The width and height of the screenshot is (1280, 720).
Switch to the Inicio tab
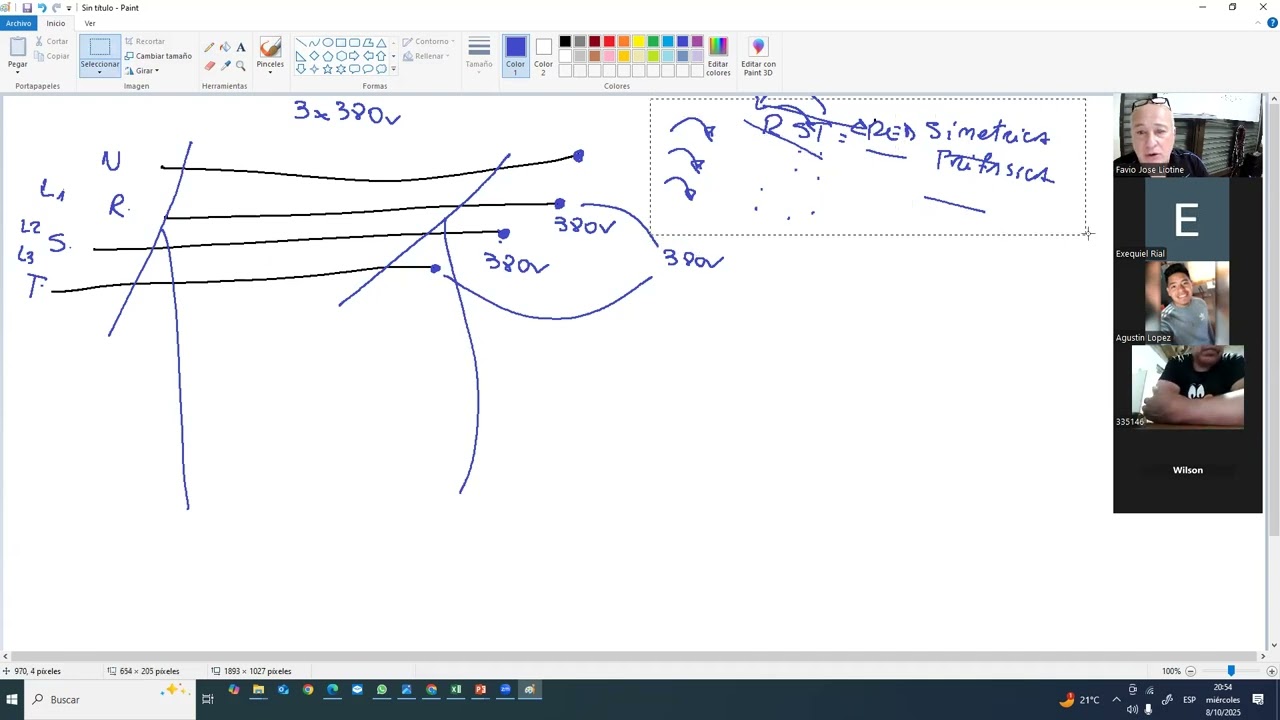56,23
